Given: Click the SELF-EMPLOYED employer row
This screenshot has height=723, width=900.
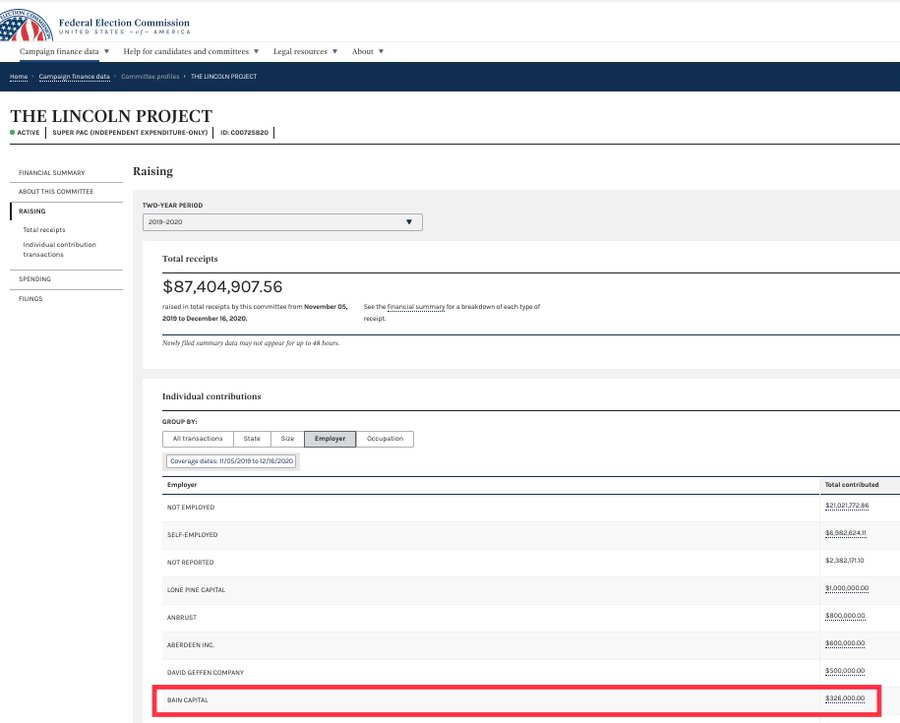Looking at the screenshot, I should [531, 535].
